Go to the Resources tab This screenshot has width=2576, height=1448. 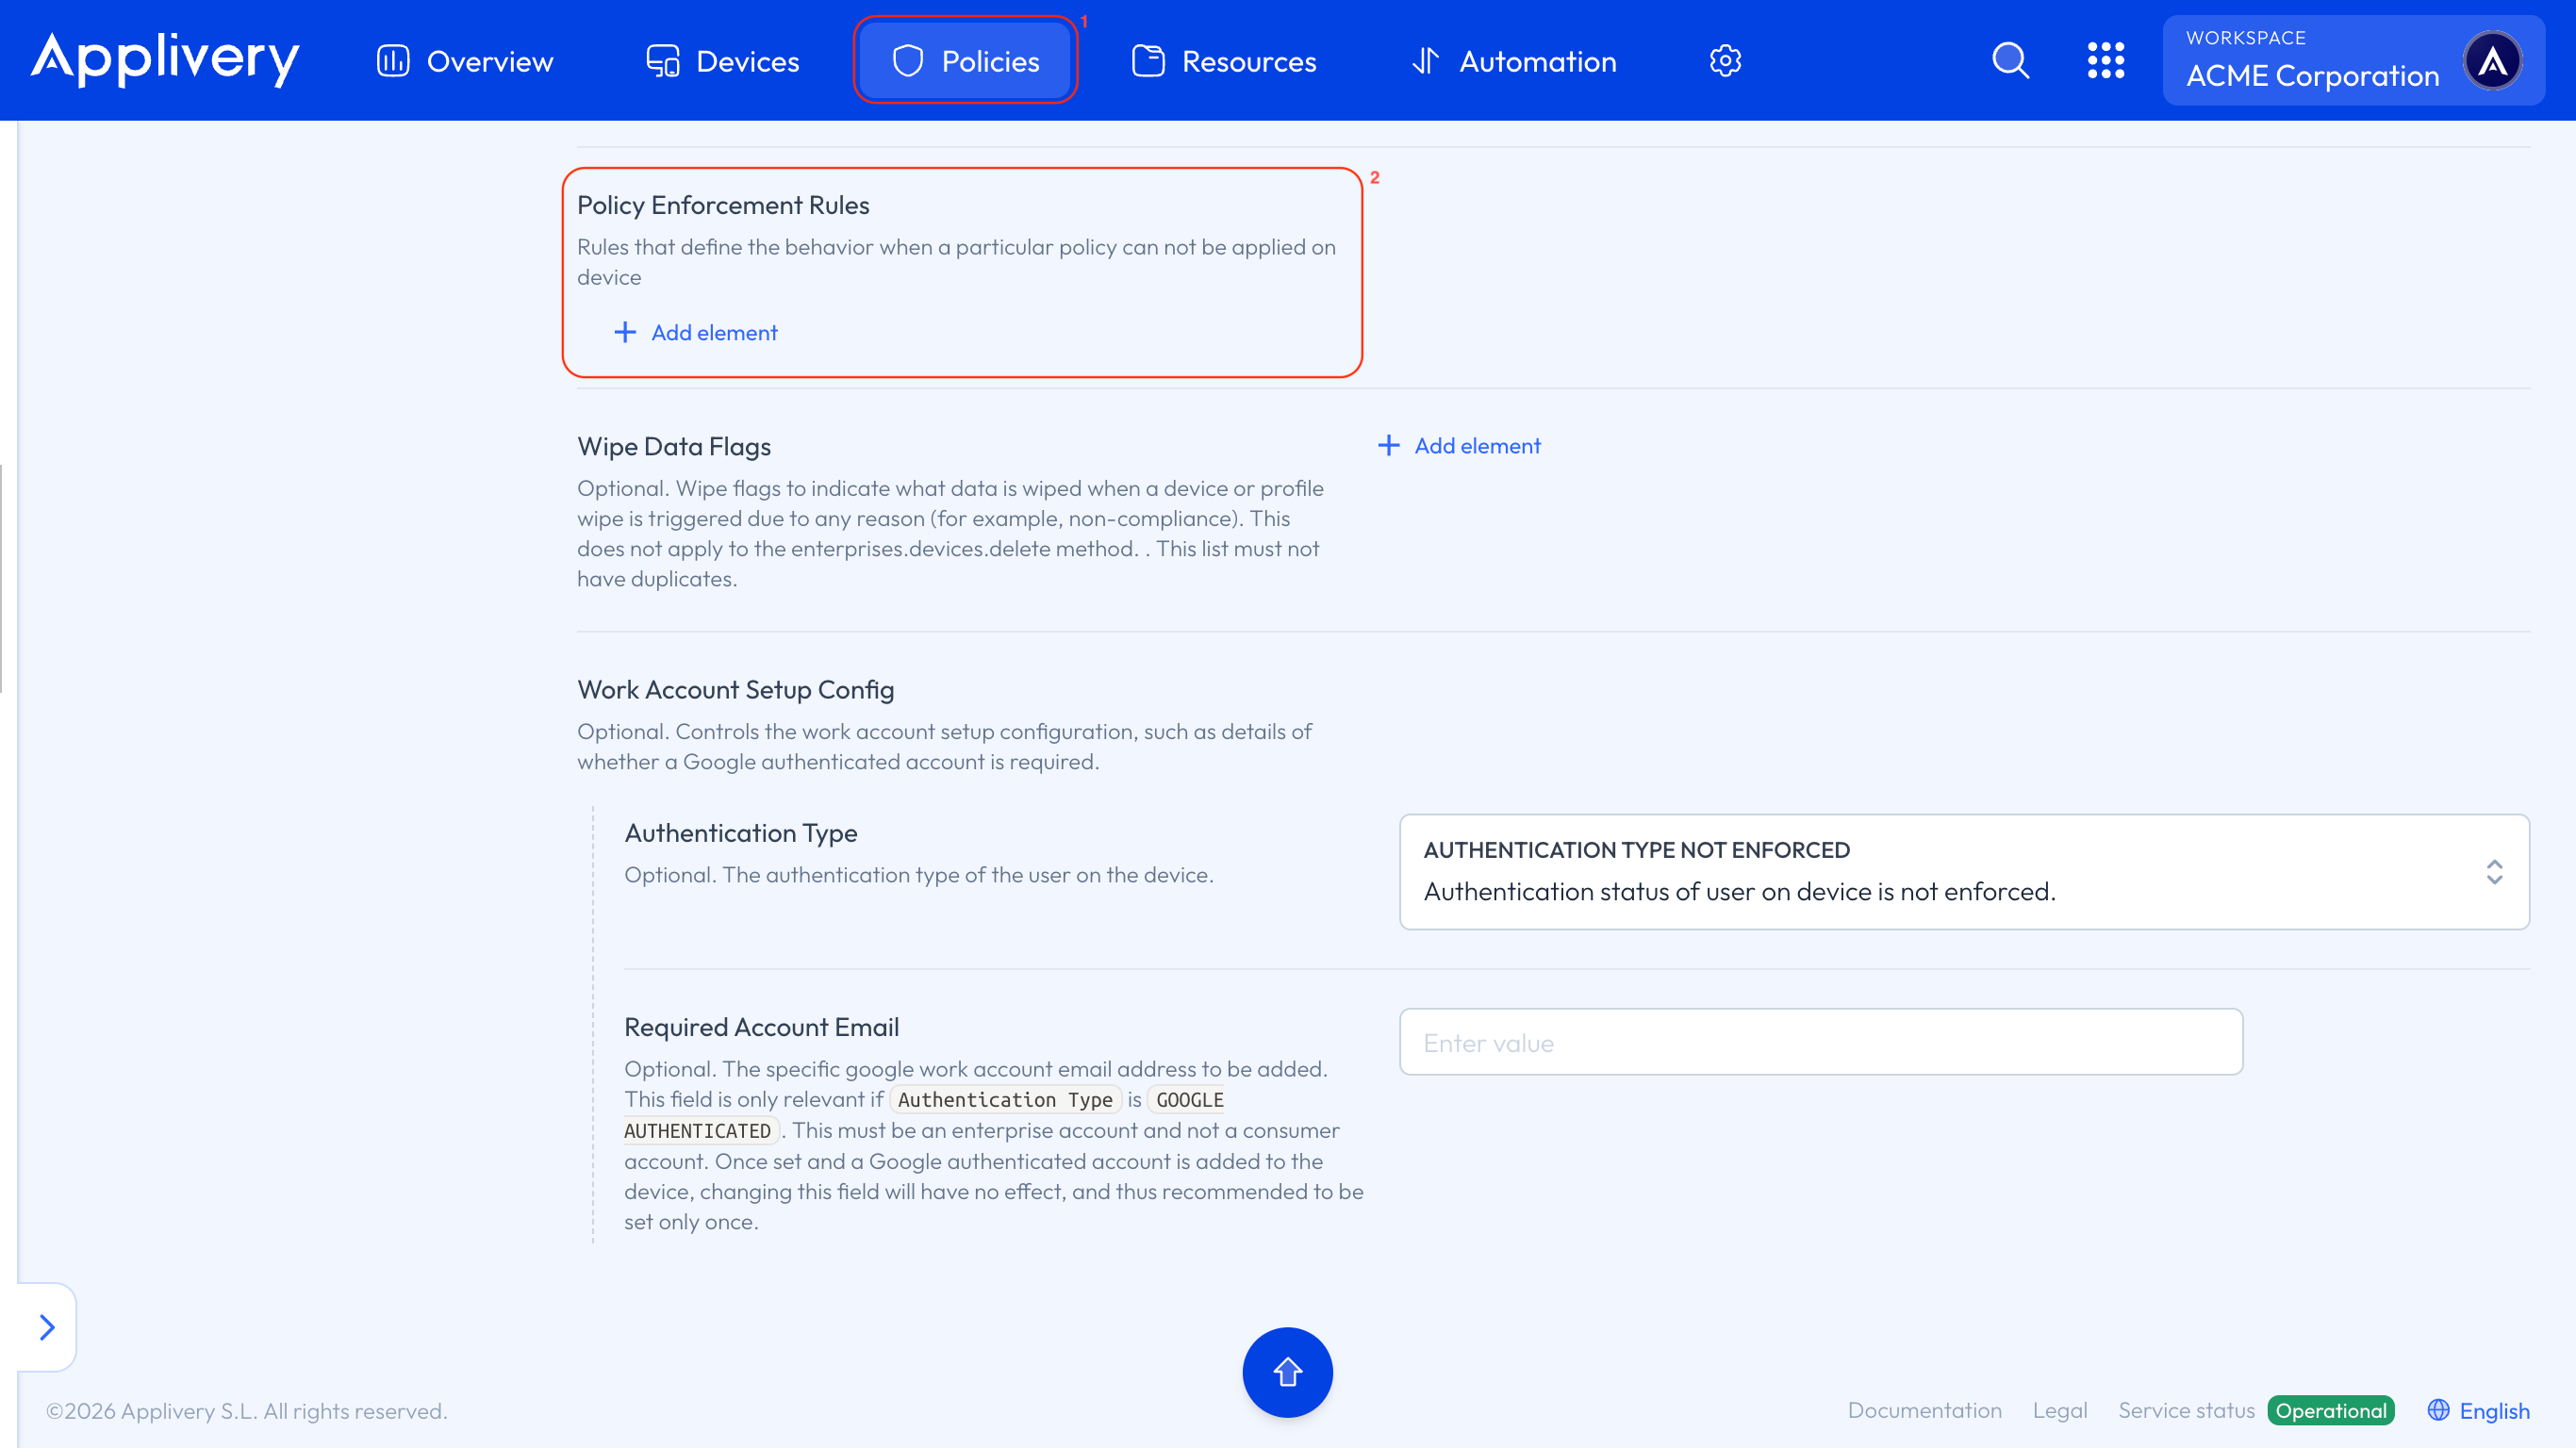click(1224, 61)
